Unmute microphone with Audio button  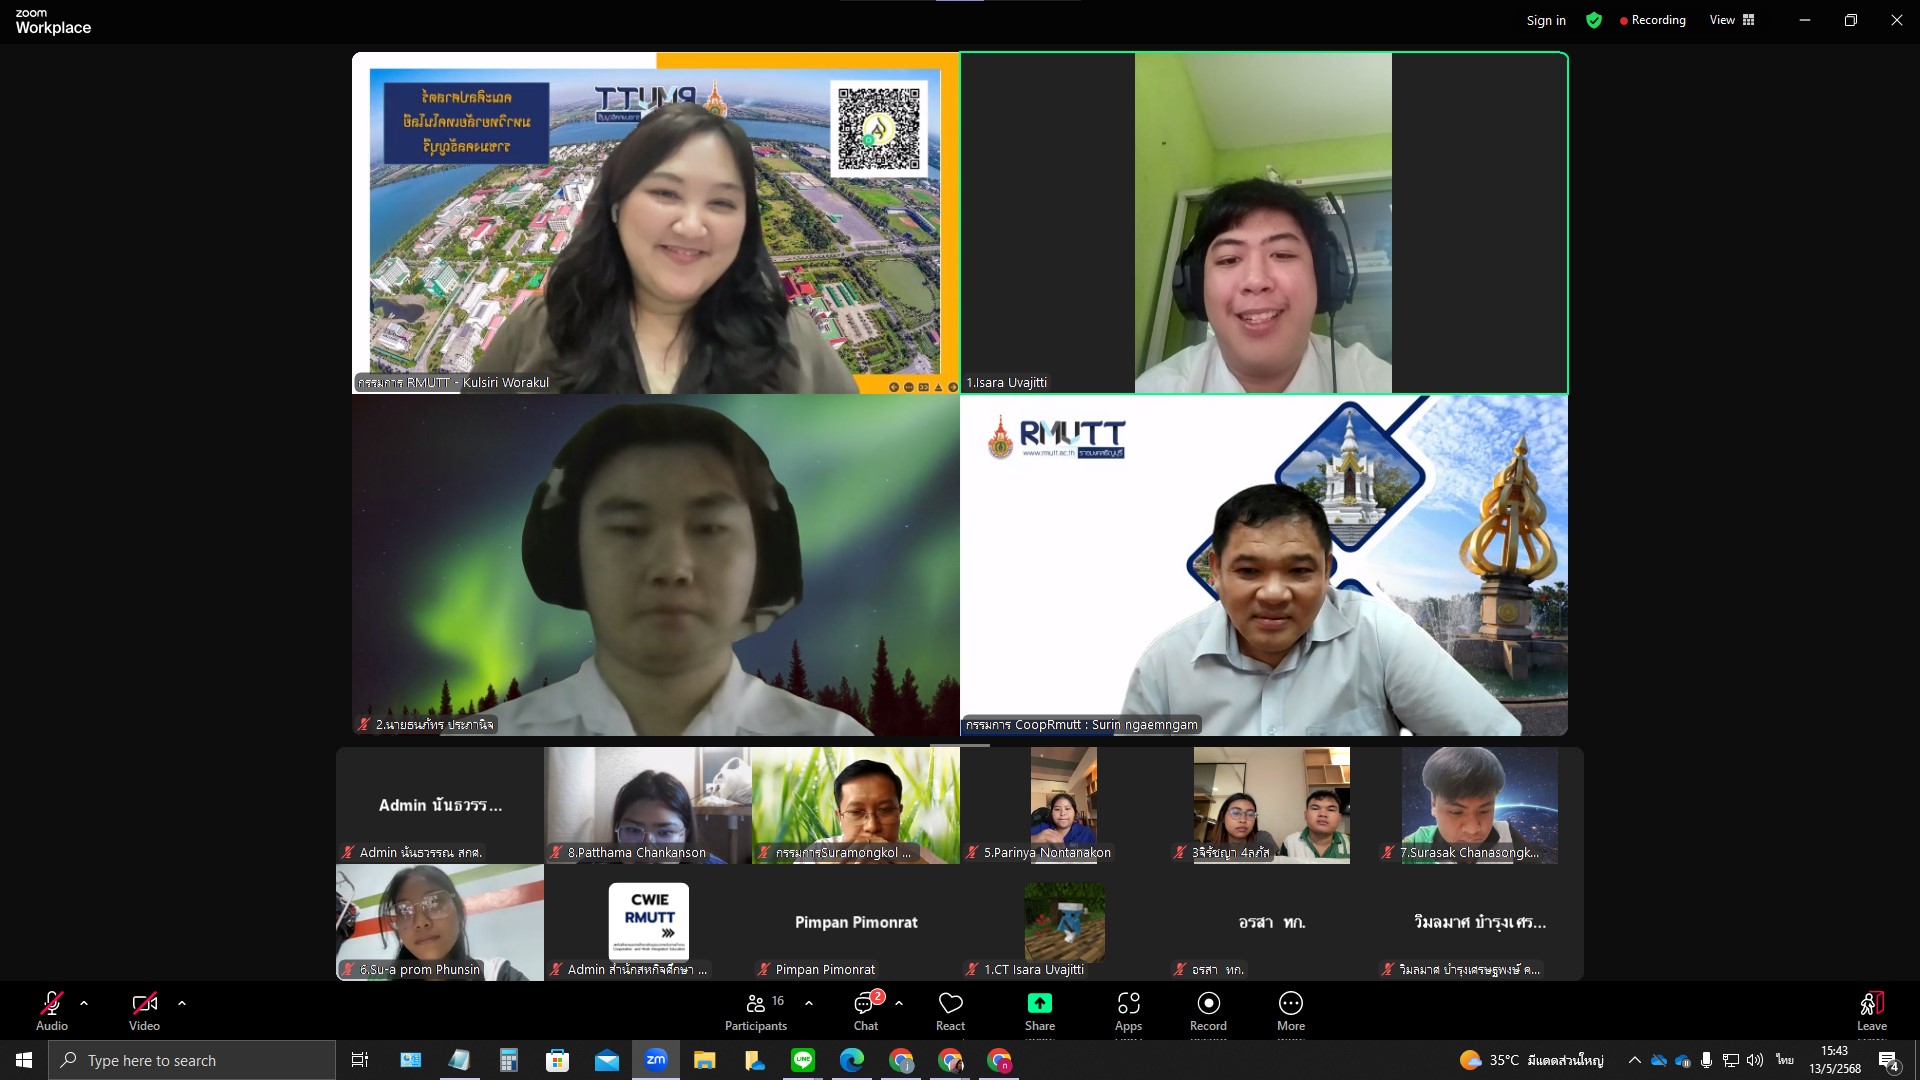52,1011
